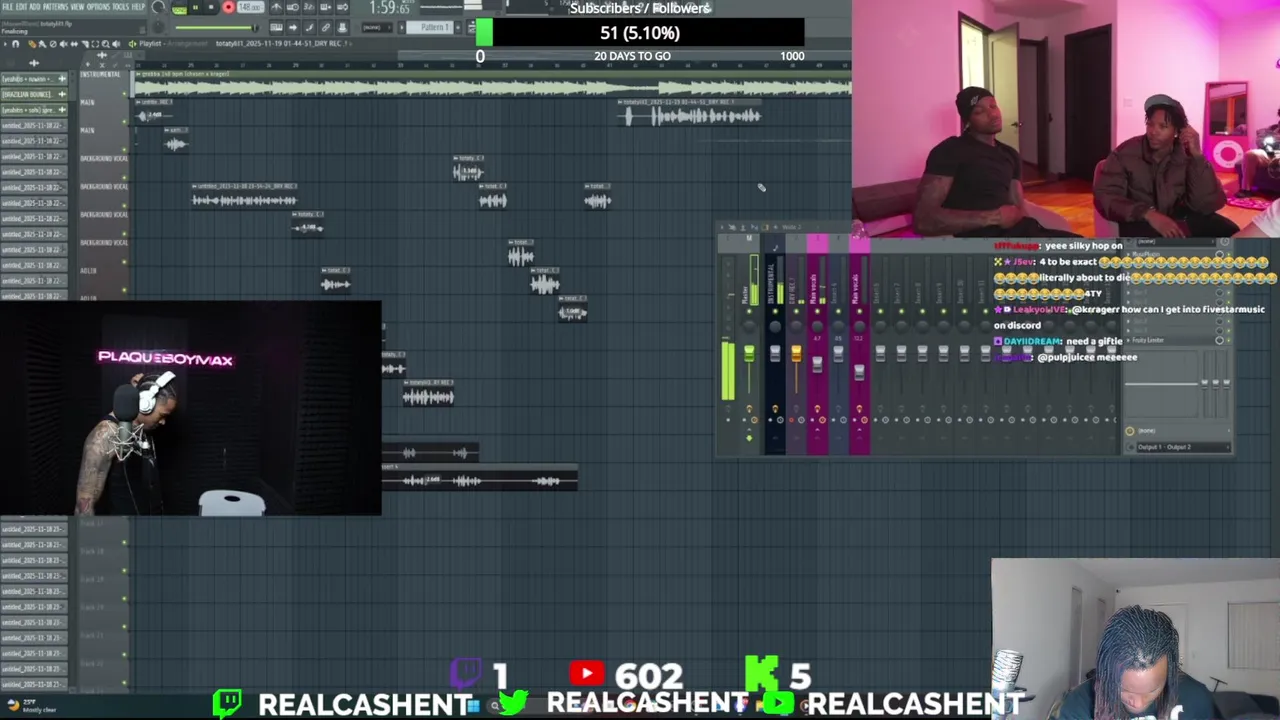
Task: Click the song position slider
Action: coord(215,27)
